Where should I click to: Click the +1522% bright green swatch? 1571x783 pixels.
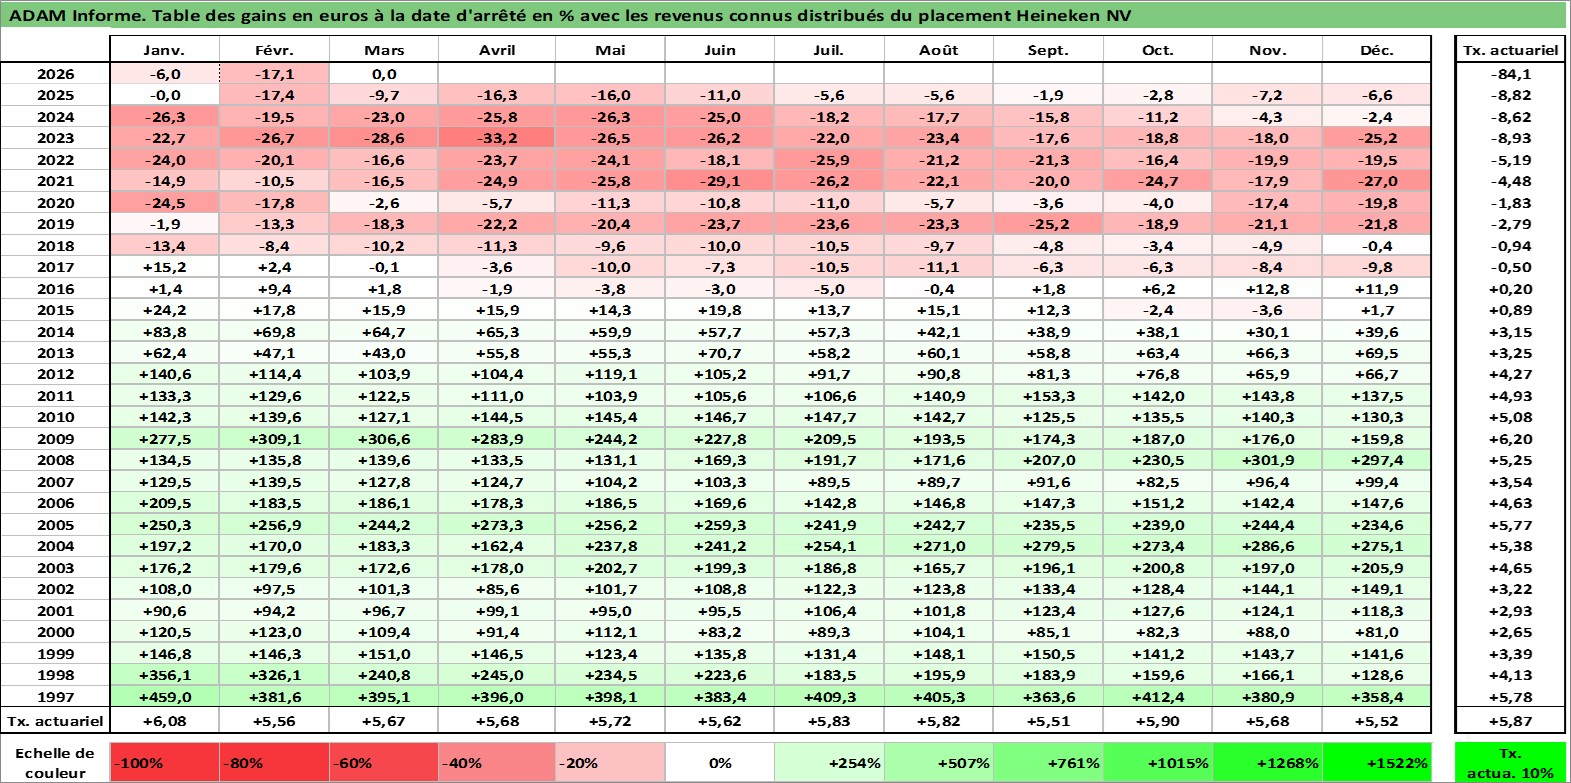(1377, 763)
